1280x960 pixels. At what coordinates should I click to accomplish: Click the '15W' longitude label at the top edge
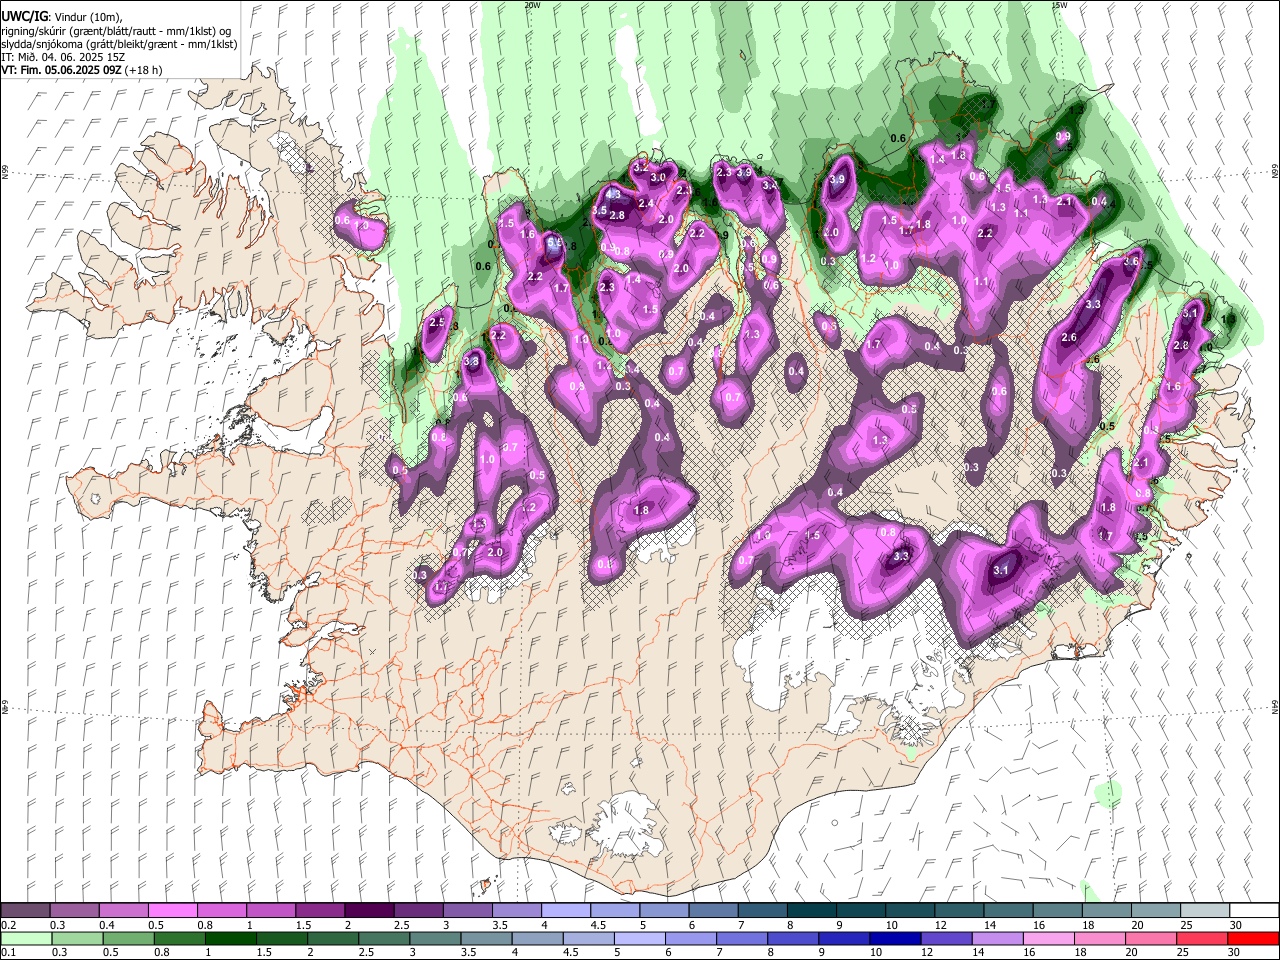(1059, 5)
